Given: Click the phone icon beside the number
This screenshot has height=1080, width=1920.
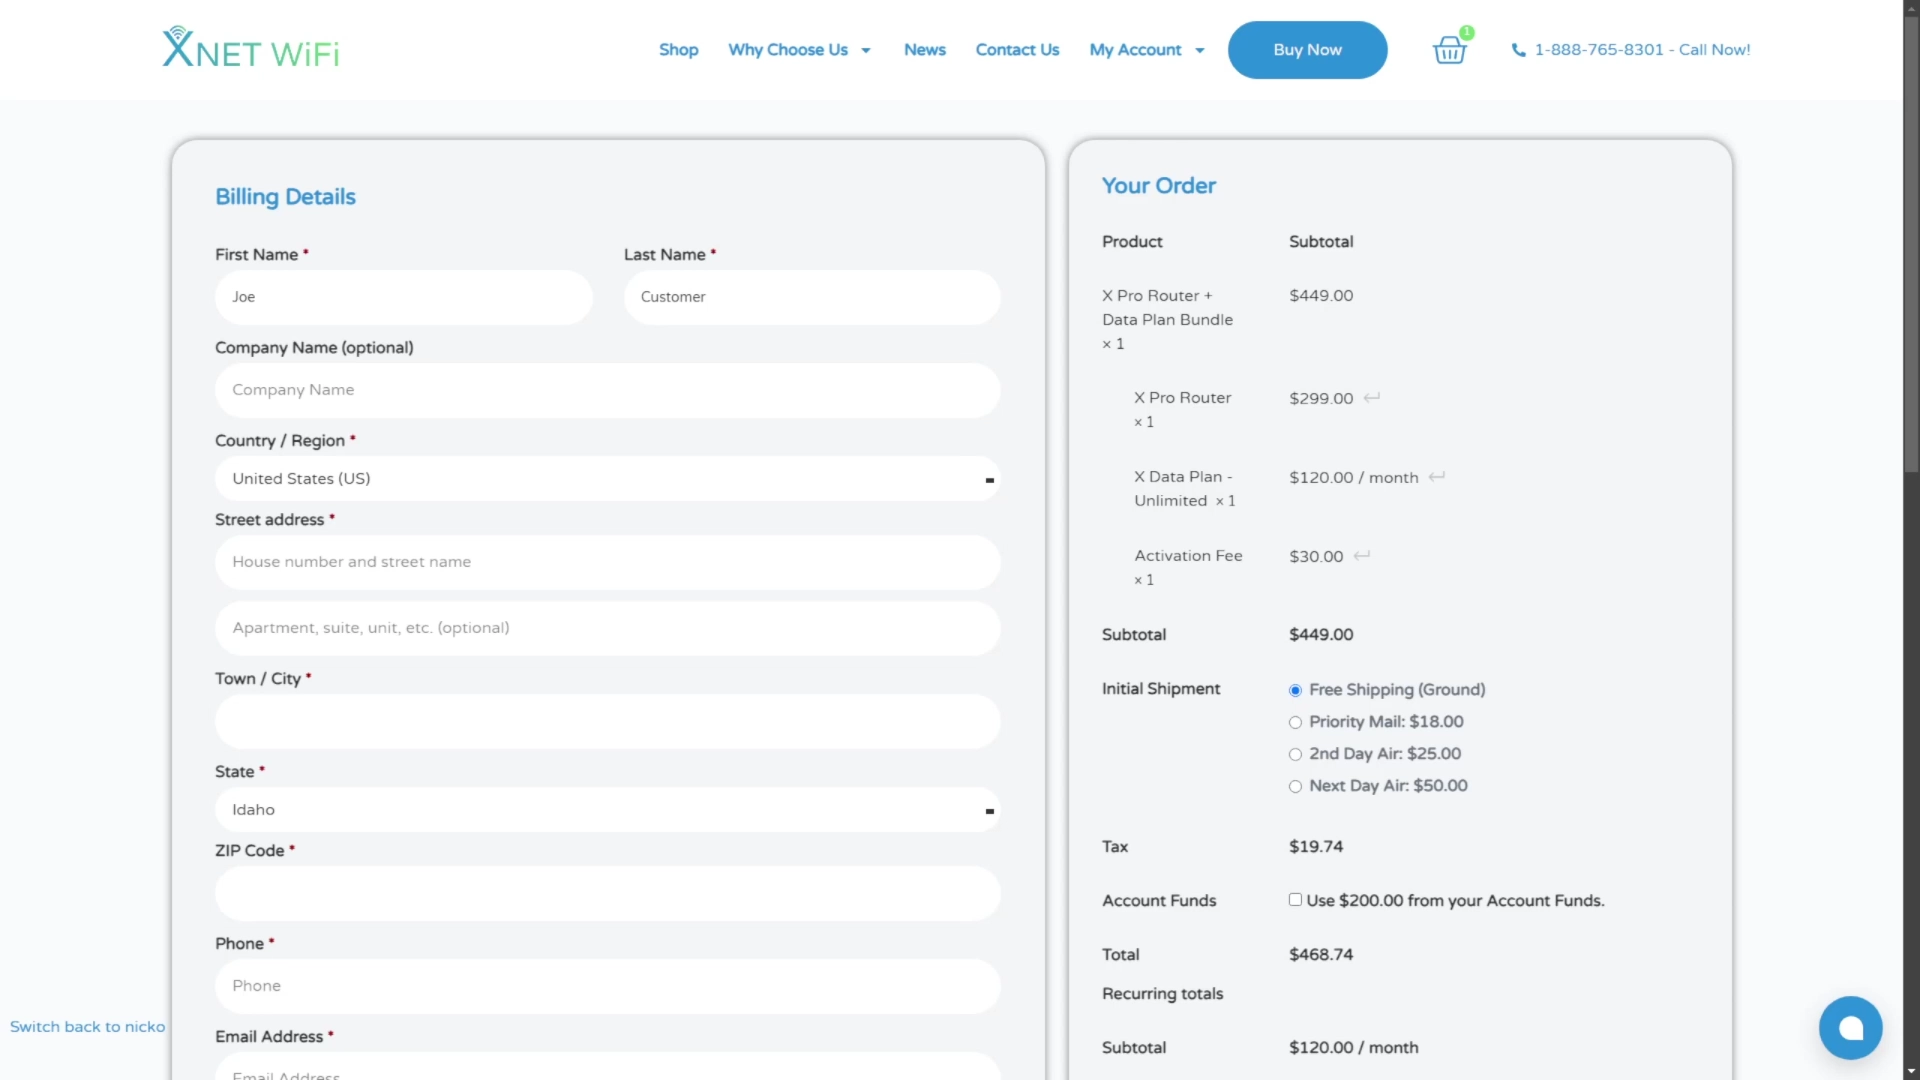Looking at the screenshot, I should click(1518, 50).
